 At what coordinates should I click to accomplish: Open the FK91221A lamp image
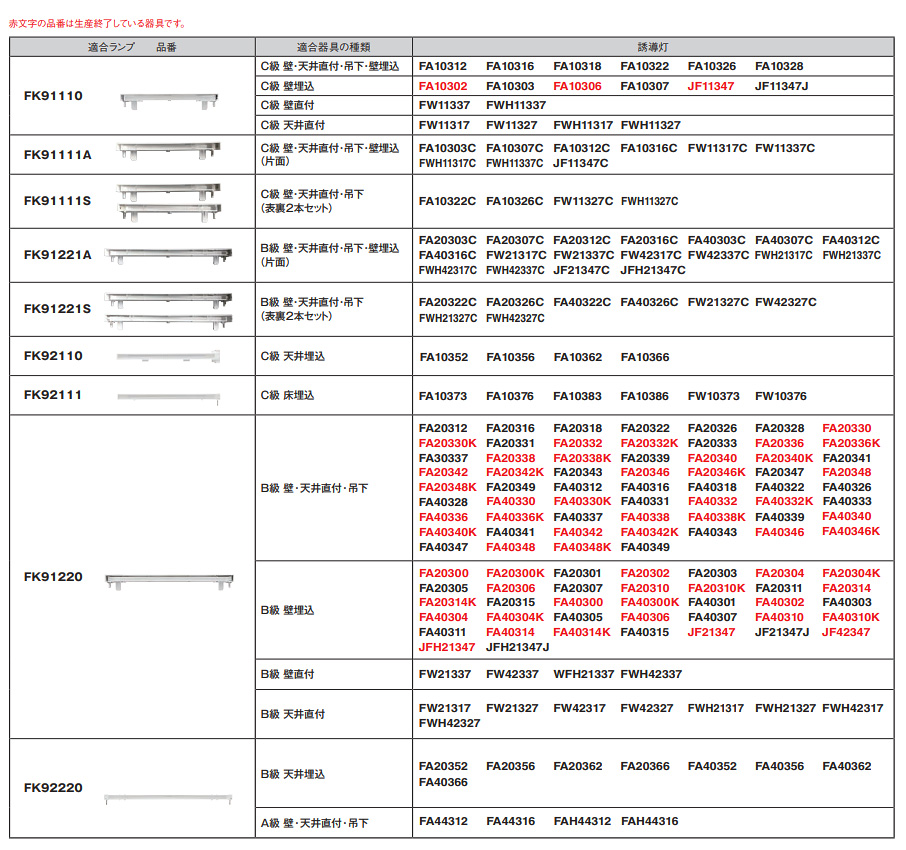[x=168, y=254]
